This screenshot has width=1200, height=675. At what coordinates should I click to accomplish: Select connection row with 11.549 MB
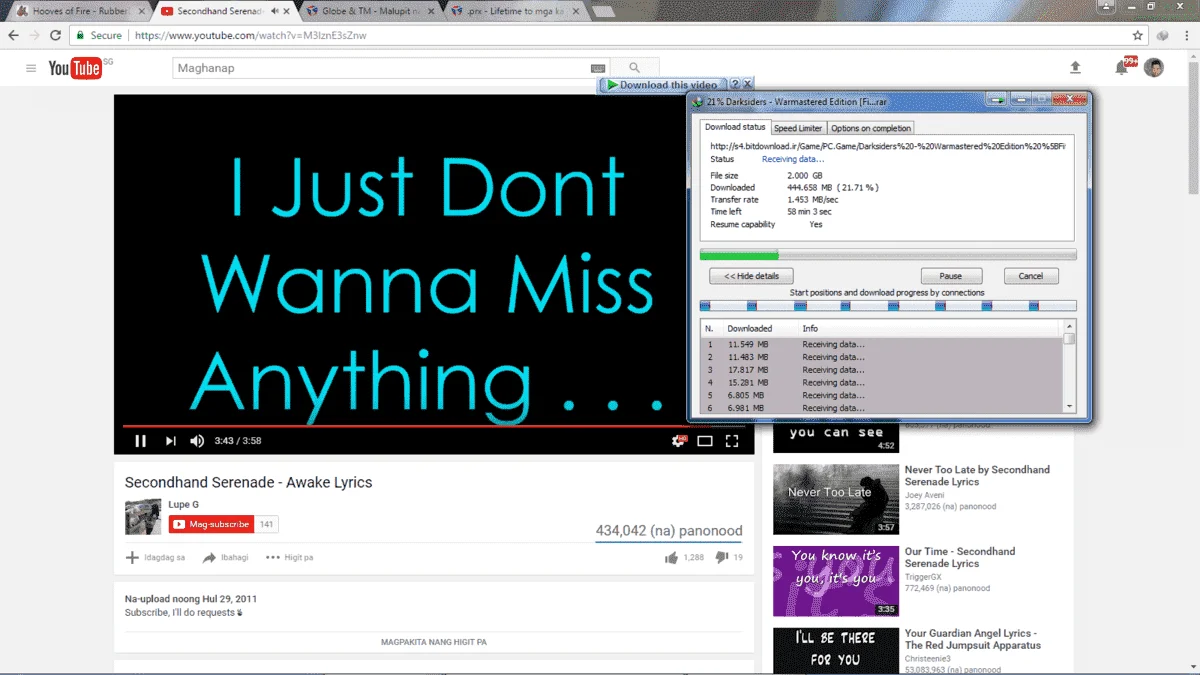pos(881,344)
